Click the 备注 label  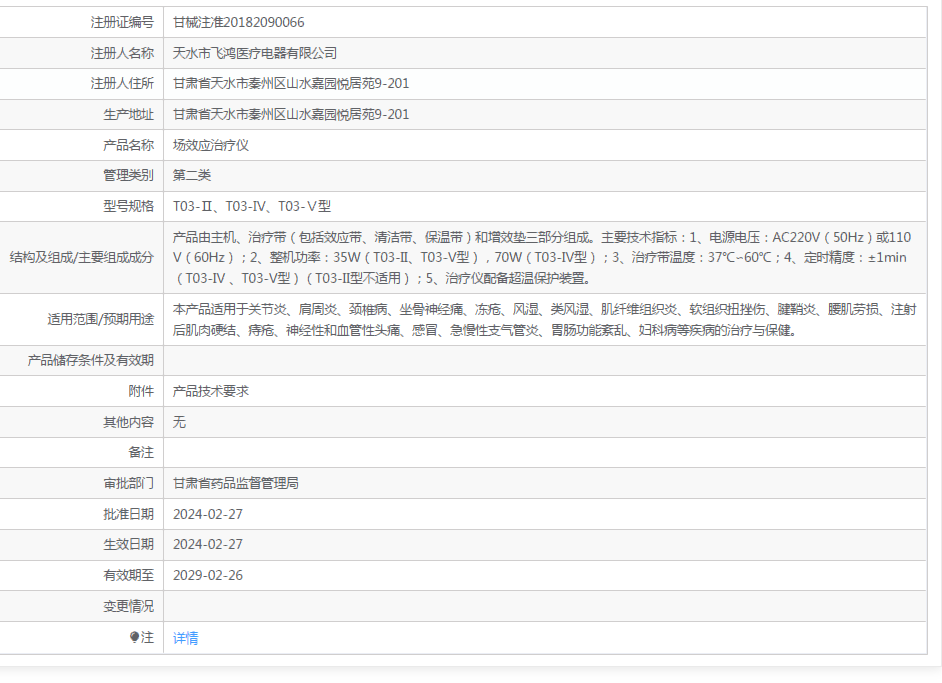click(x=141, y=452)
